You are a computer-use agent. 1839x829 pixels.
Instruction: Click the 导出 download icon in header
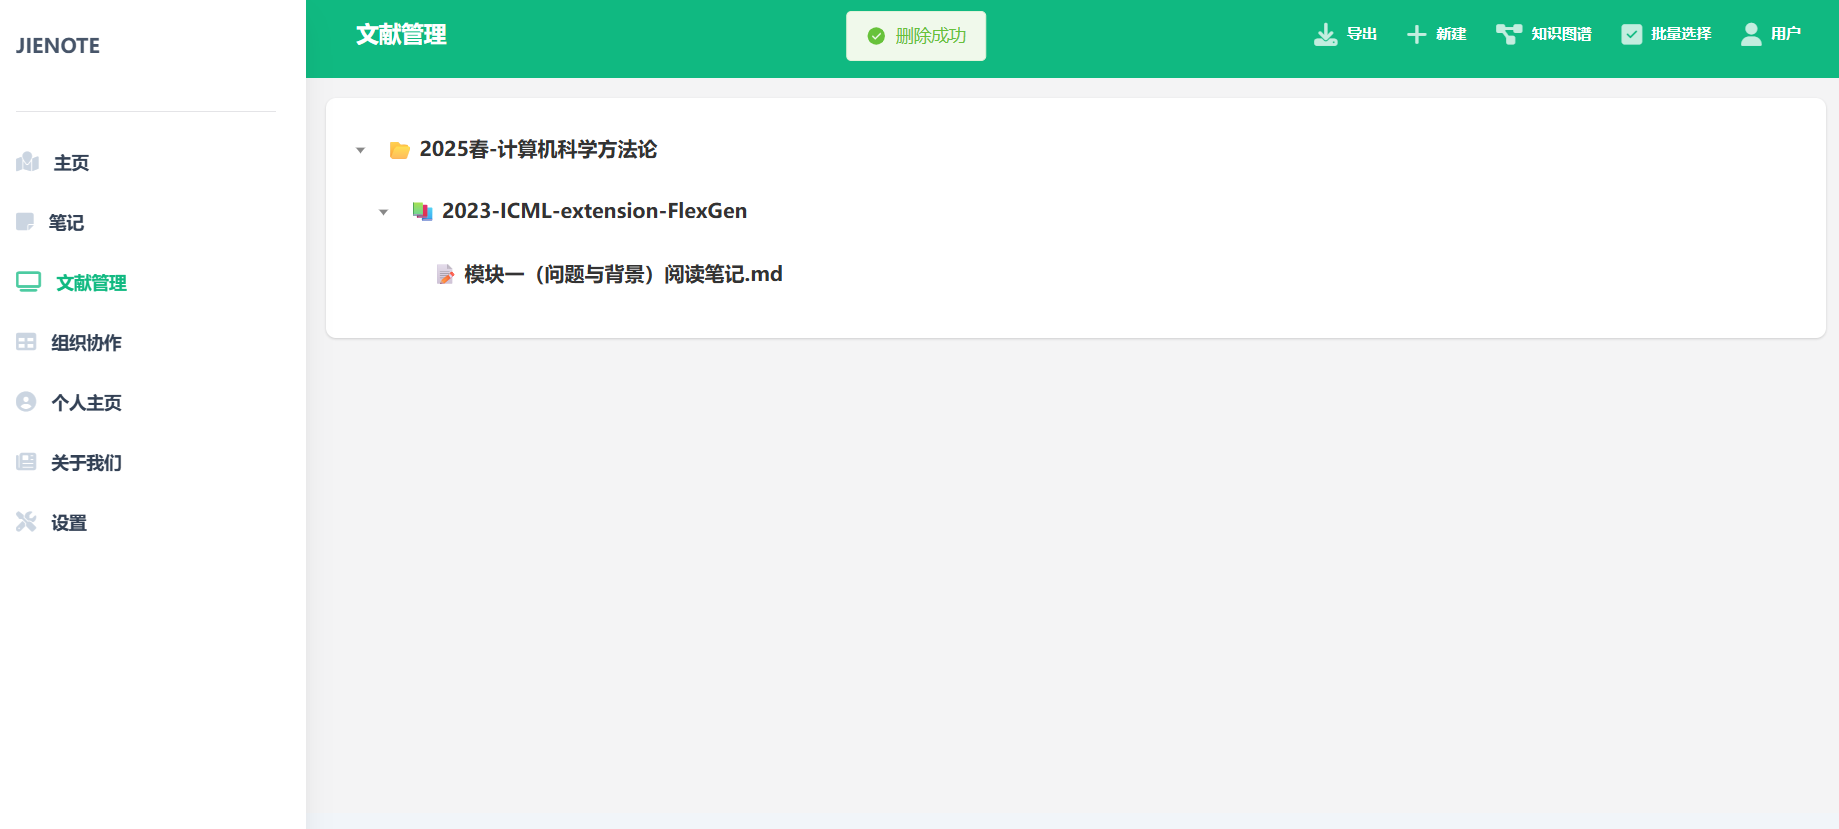[1326, 35]
